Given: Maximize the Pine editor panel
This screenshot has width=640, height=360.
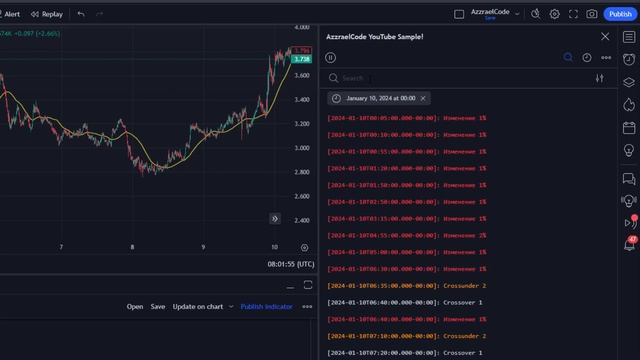Looking at the screenshot, I should coord(308,285).
